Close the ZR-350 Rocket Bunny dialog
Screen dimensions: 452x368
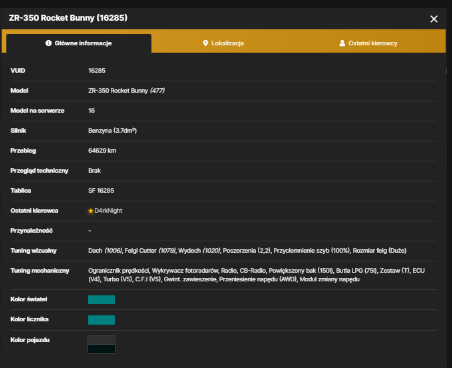point(434,19)
